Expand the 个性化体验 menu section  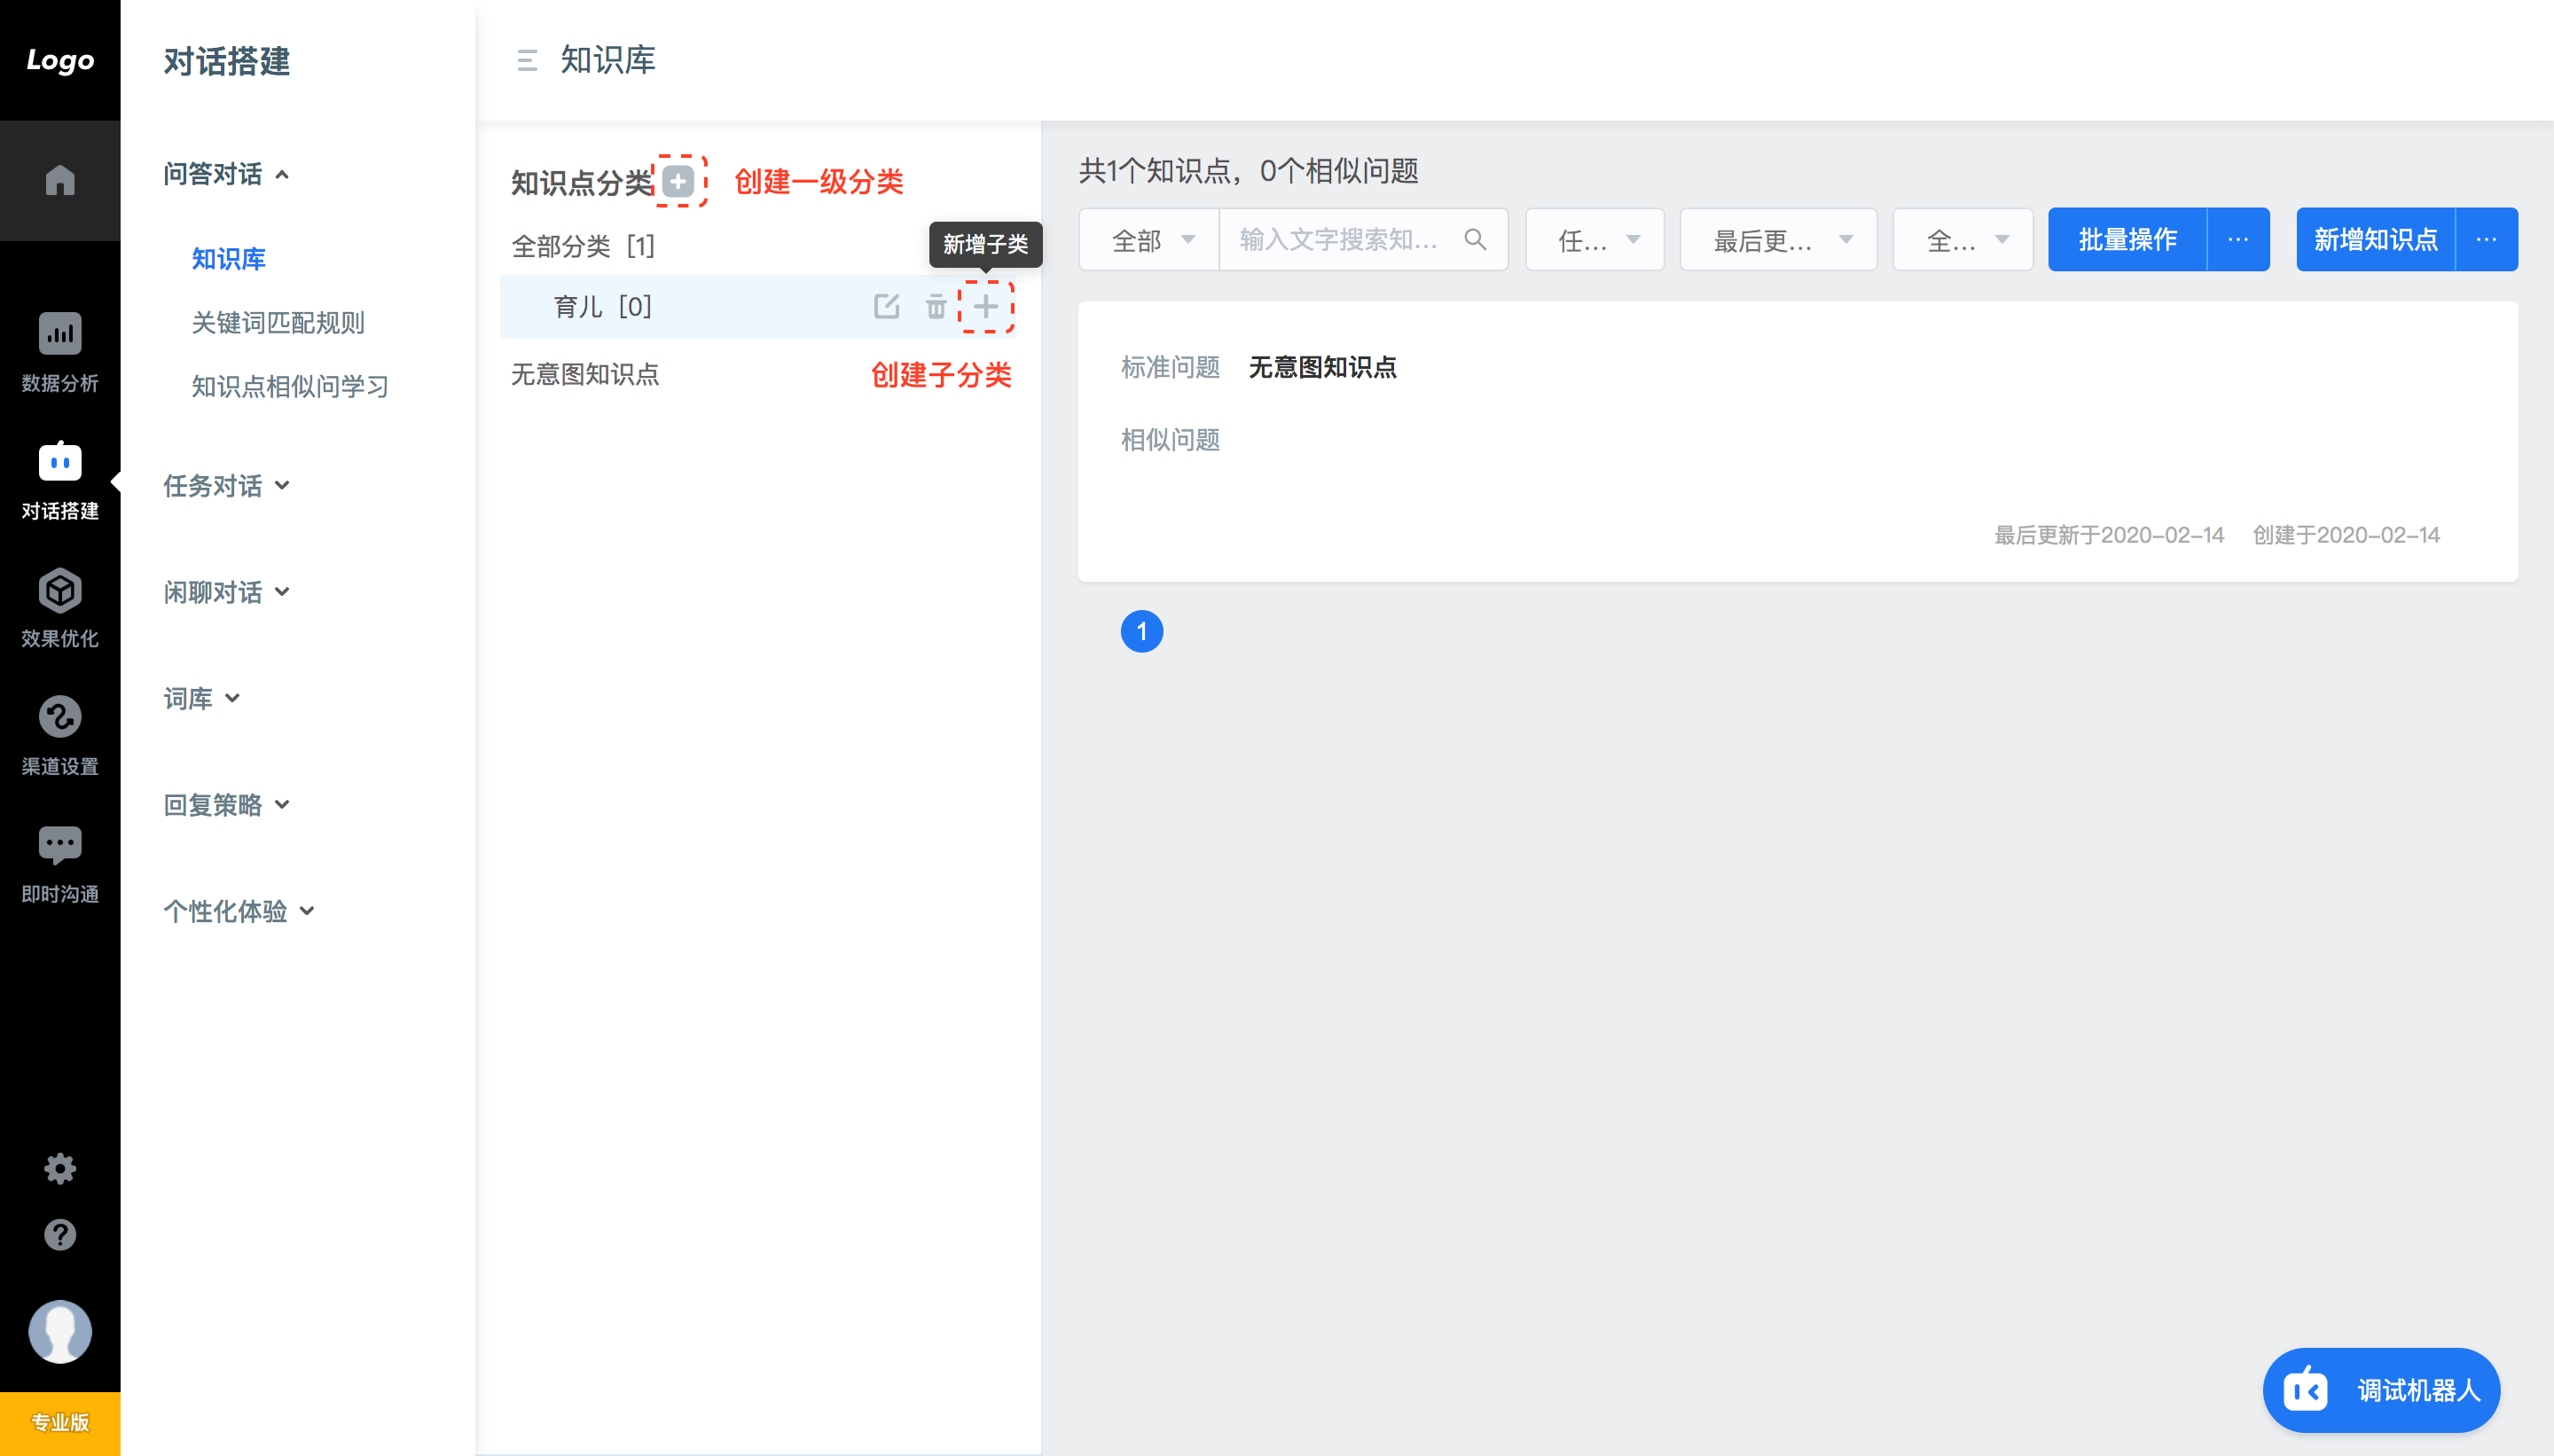(239, 911)
